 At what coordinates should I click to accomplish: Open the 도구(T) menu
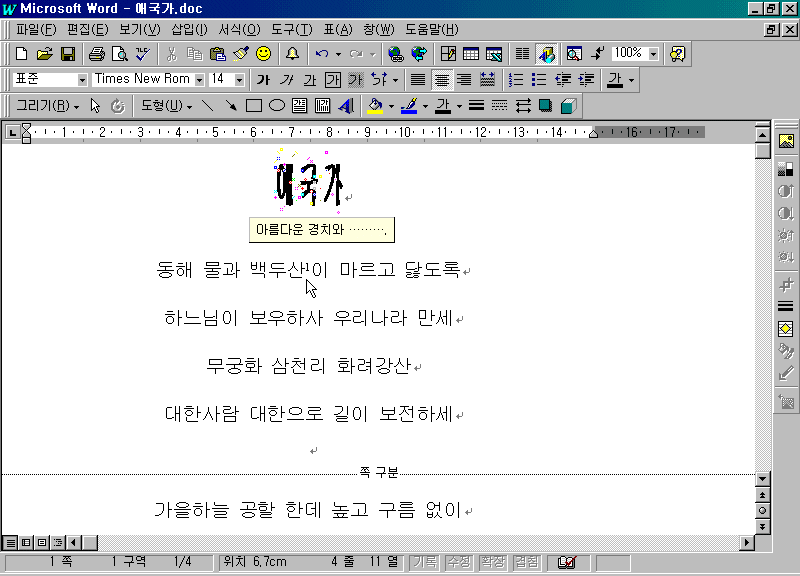pos(291,30)
